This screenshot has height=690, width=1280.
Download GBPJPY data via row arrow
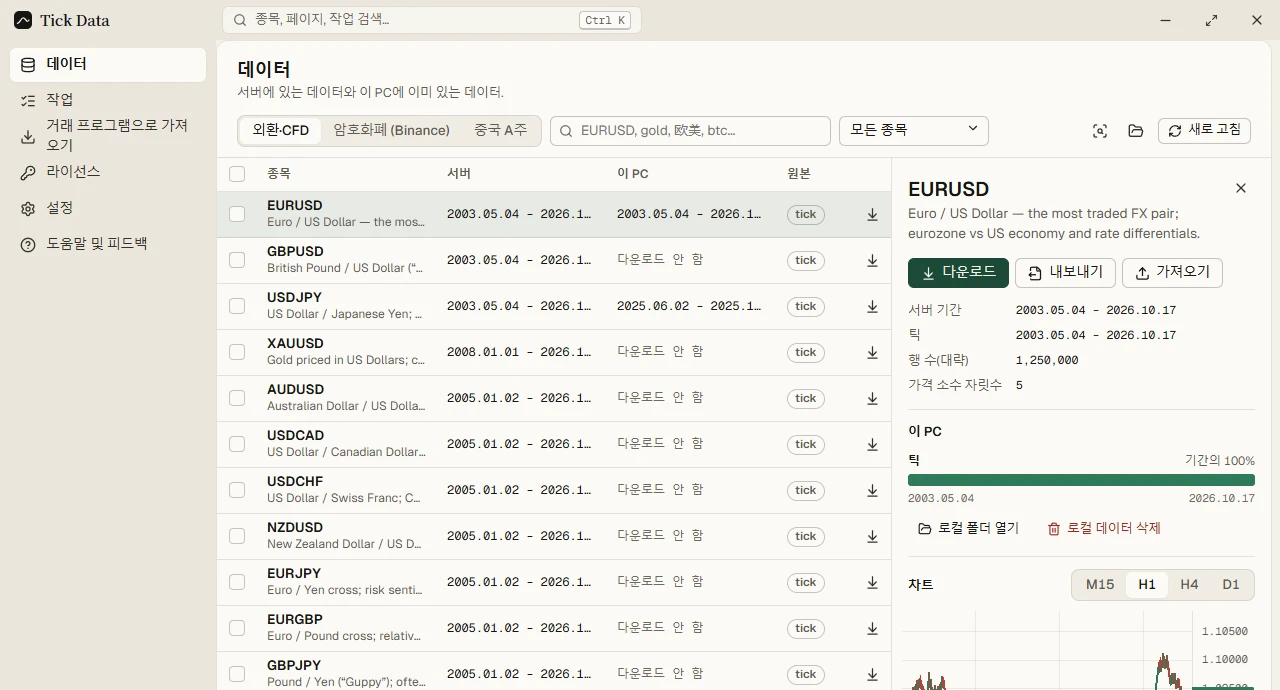pos(872,675)
